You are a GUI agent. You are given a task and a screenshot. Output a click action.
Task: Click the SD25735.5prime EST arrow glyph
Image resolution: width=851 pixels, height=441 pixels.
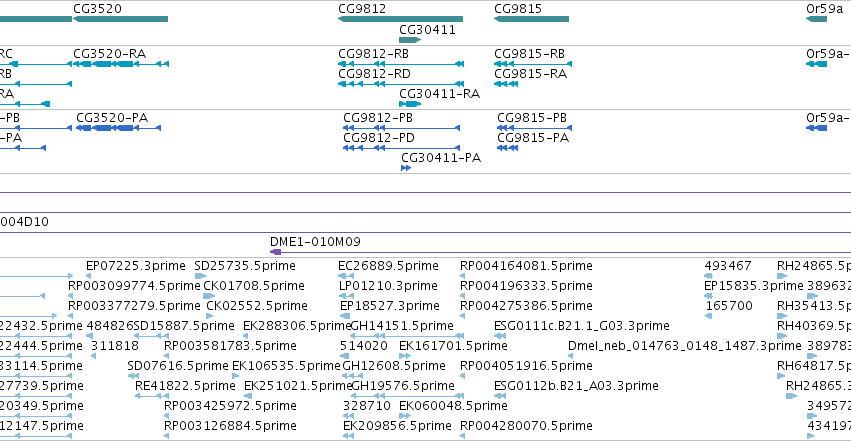200,276
